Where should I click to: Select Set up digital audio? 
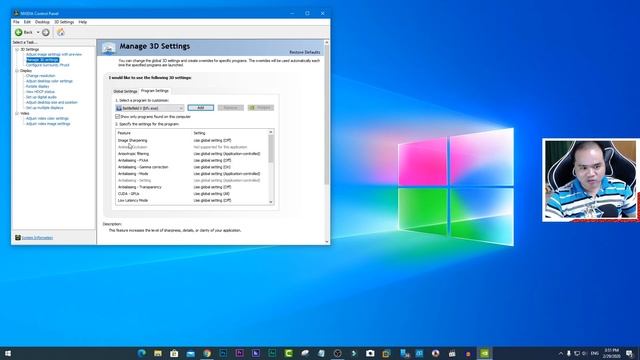click(41, 97)
